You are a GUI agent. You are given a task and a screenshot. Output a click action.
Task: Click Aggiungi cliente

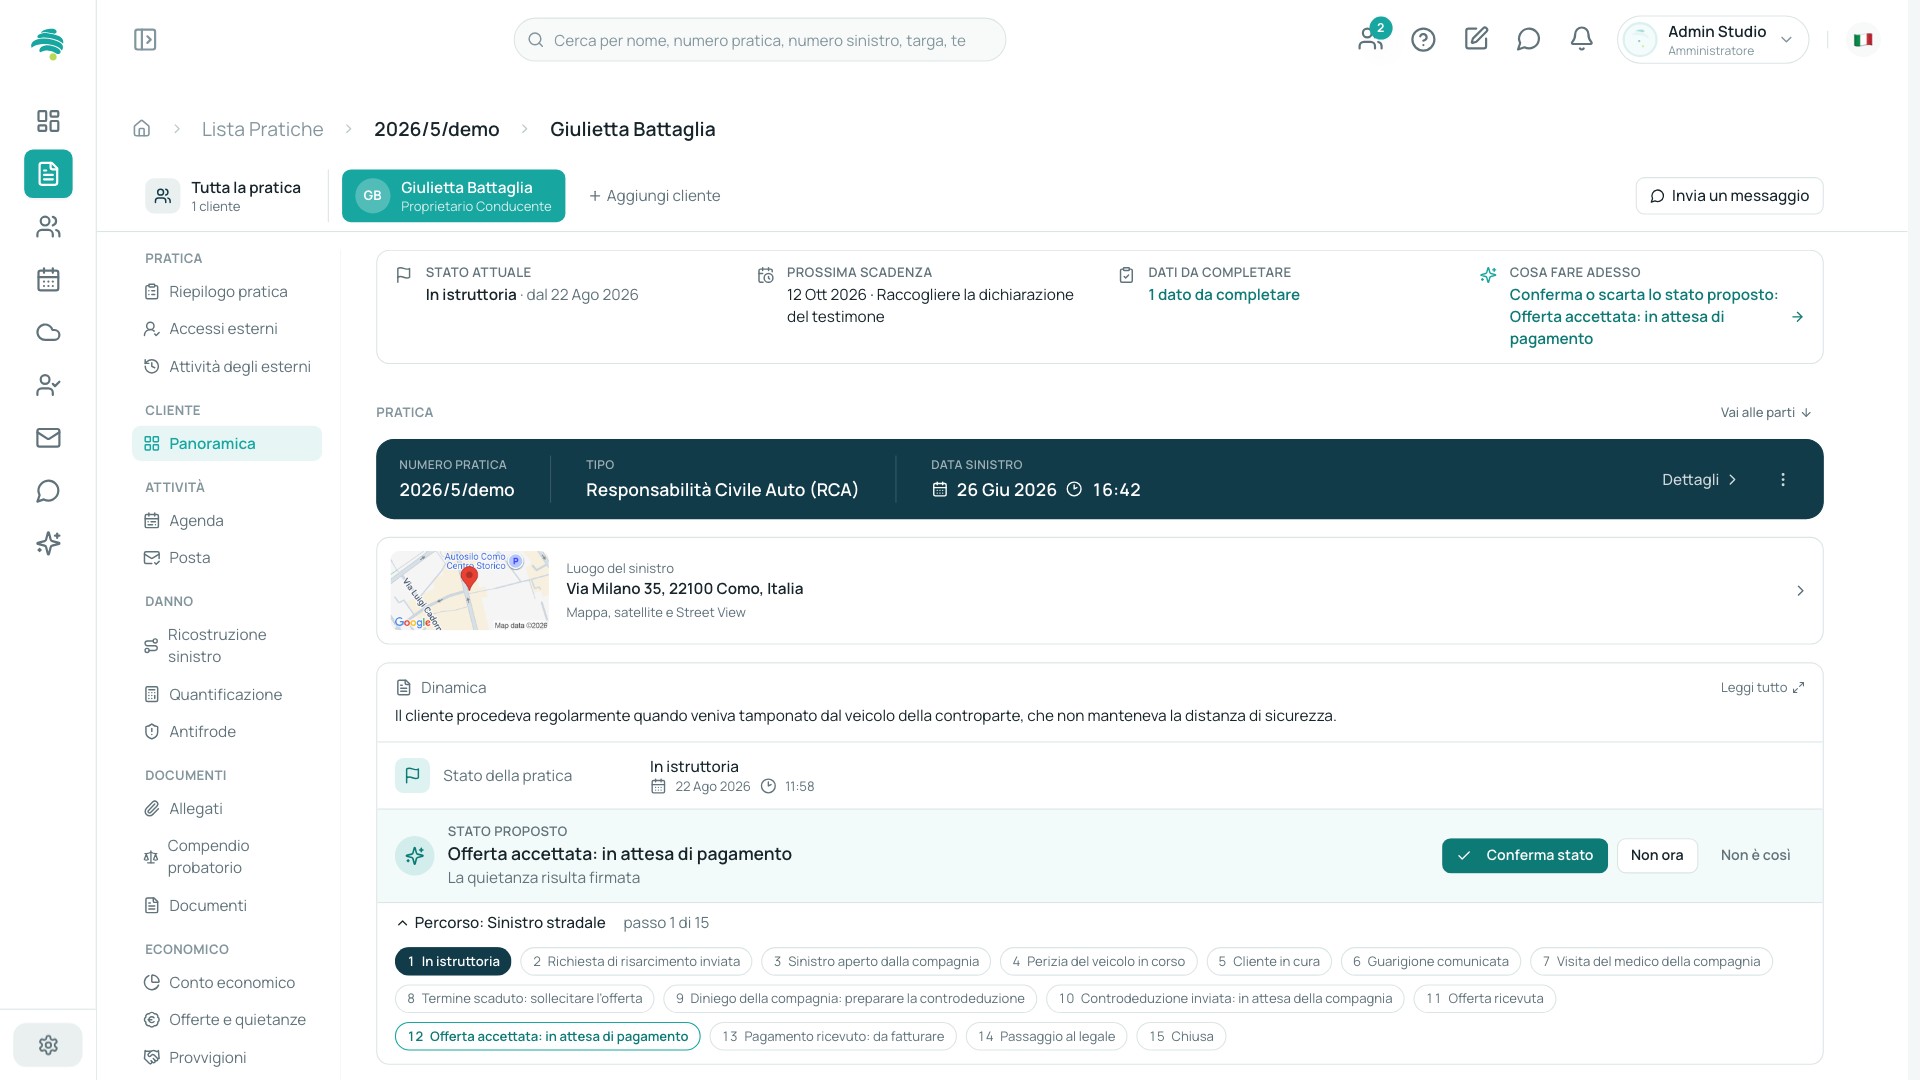pyautogui.click(x=654, y=196)
